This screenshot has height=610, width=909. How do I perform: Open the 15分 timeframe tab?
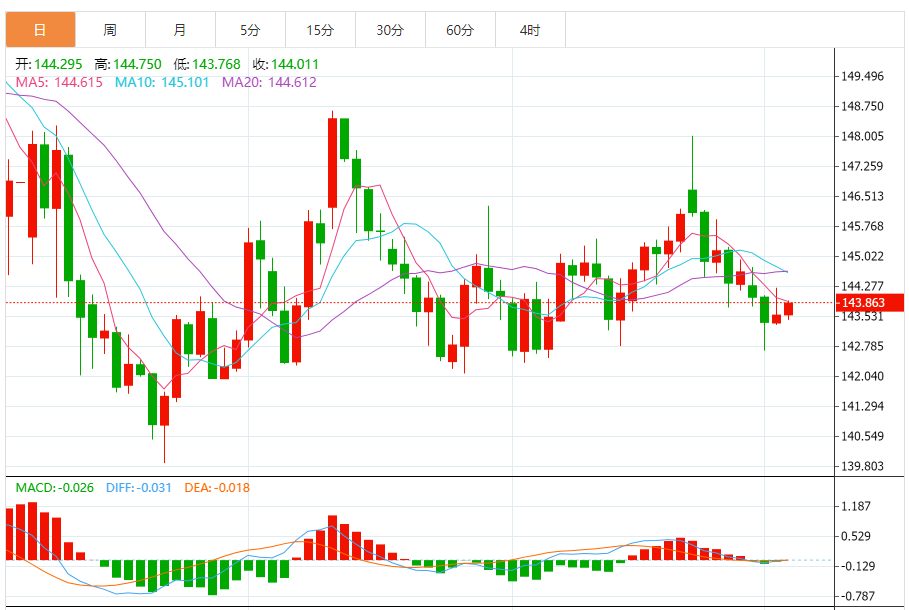(321, 30)
